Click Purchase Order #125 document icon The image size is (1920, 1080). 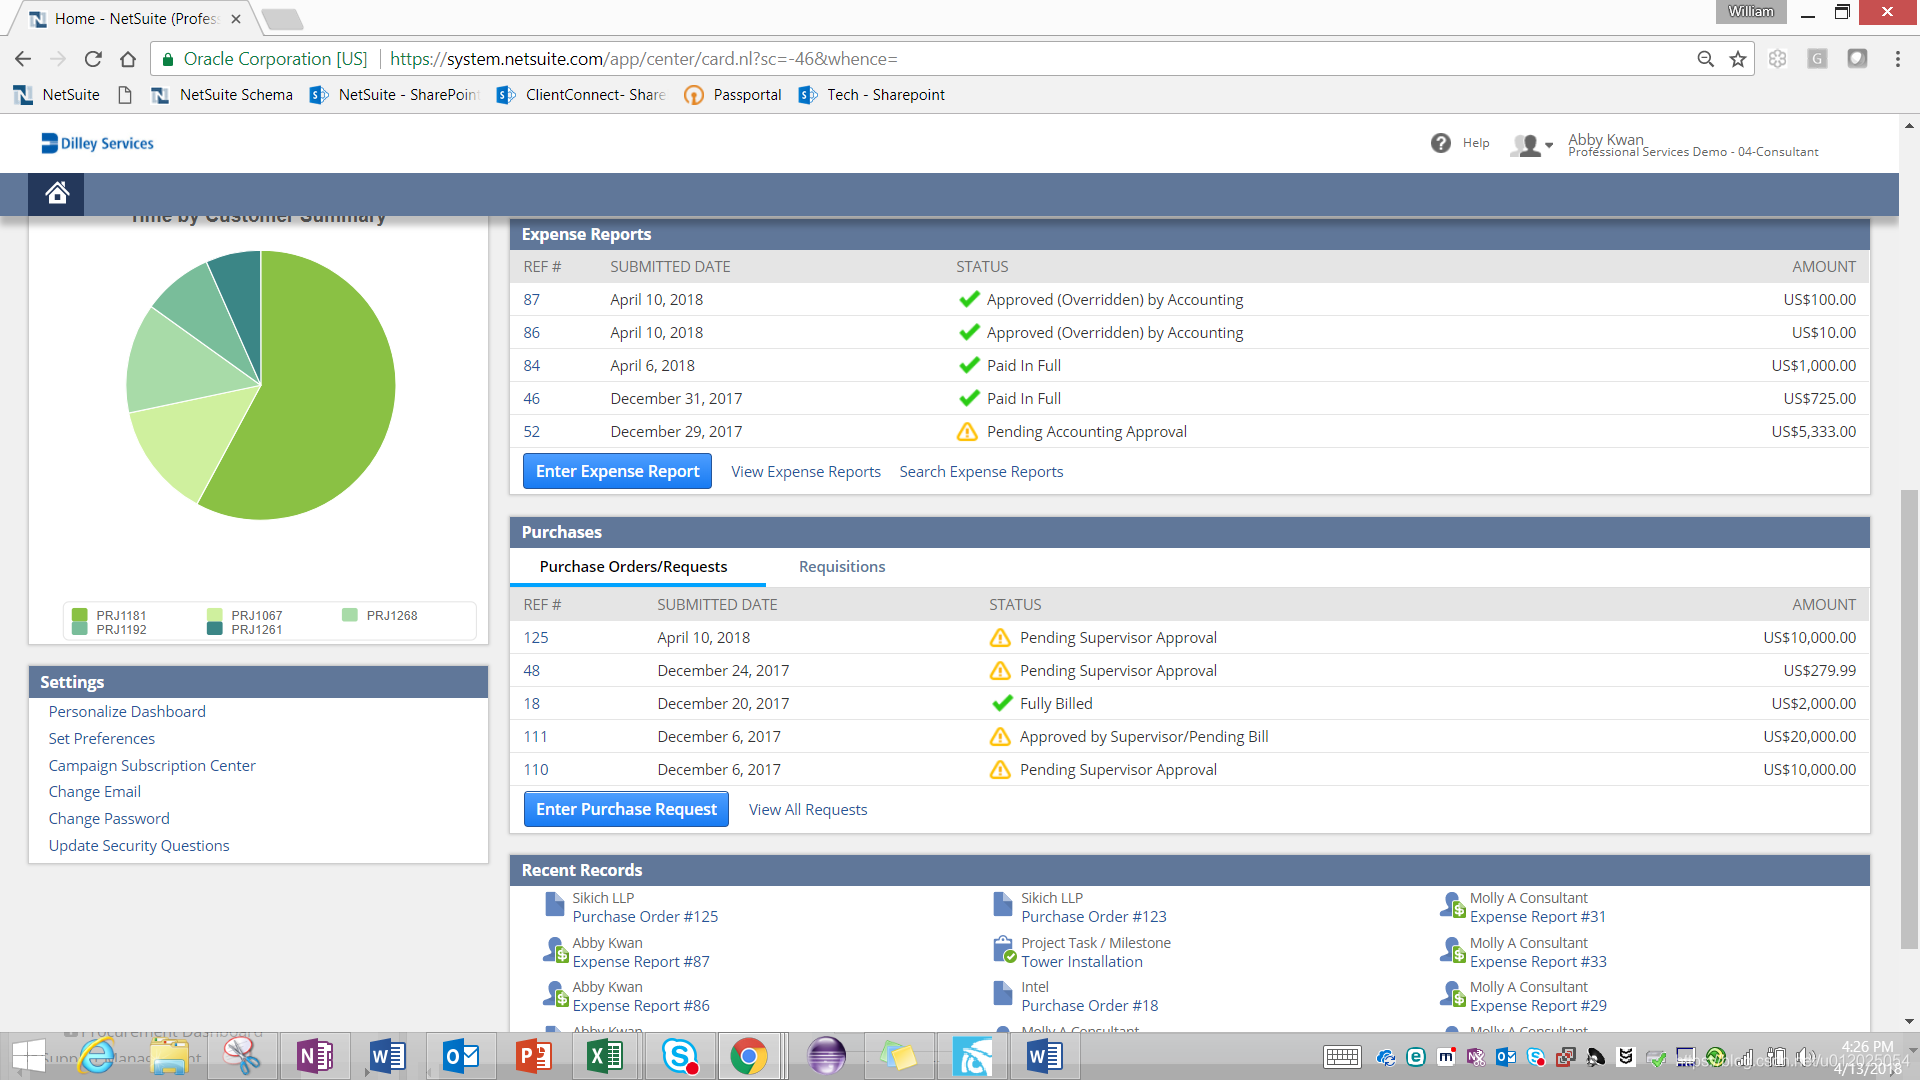pyautogui.click(x=555, y=905)
